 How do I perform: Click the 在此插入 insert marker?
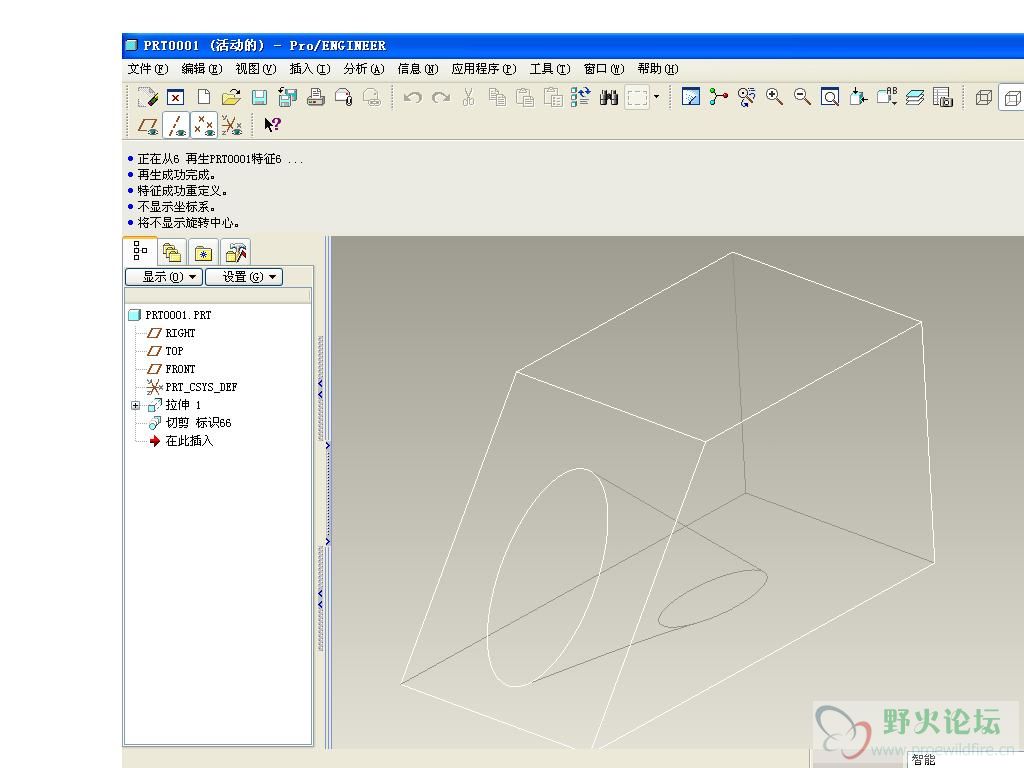[x=189, y=441]
